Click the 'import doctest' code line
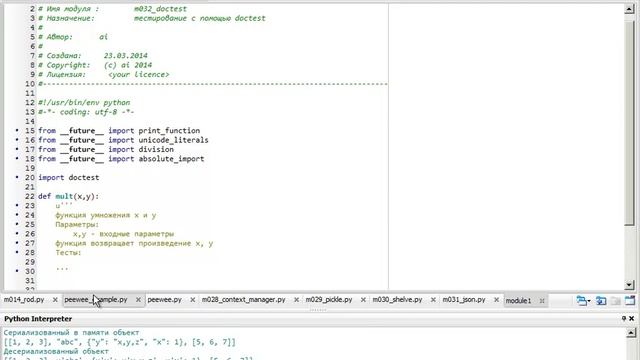The image size is (640, 360). pyautogui.click(x=69, y=178)
